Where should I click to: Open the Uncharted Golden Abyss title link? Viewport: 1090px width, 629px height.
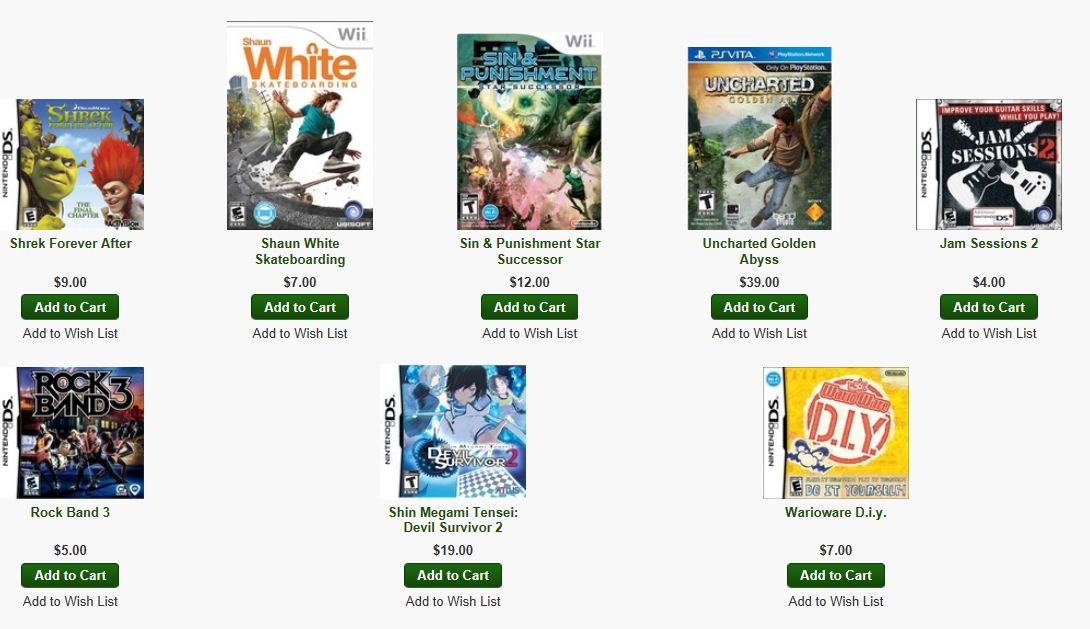(759, 251)
